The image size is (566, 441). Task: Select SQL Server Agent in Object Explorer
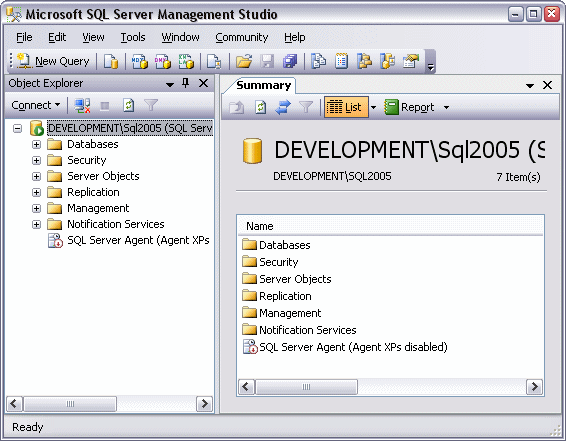click(x=138, y=240)
